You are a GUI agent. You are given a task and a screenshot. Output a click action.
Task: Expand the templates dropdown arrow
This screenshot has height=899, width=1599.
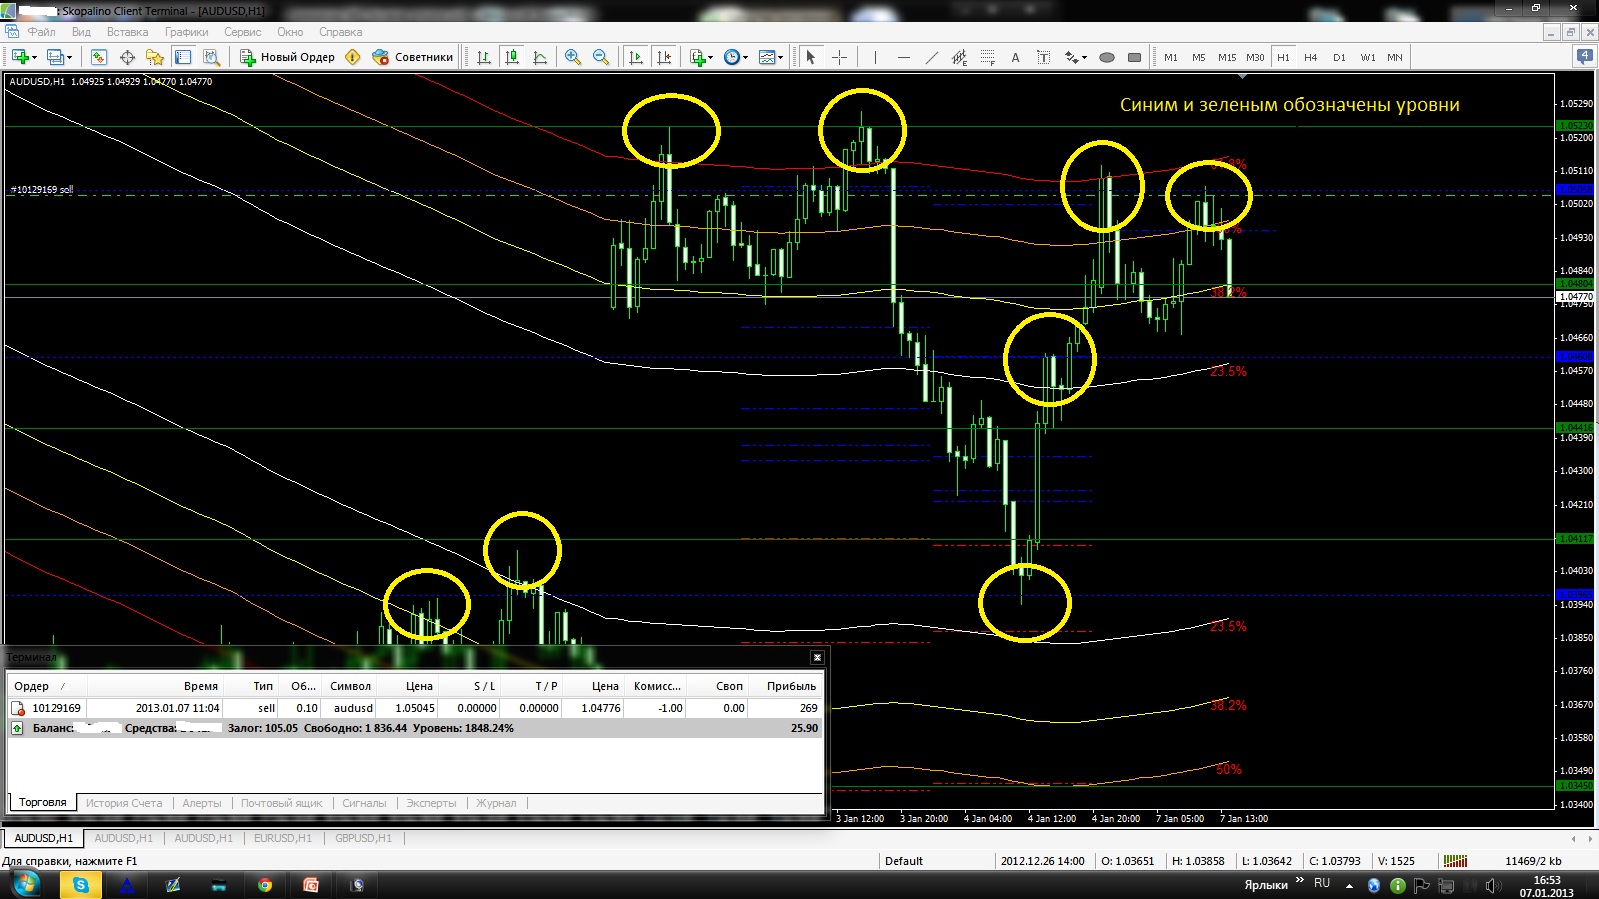(x=780, y=58)
